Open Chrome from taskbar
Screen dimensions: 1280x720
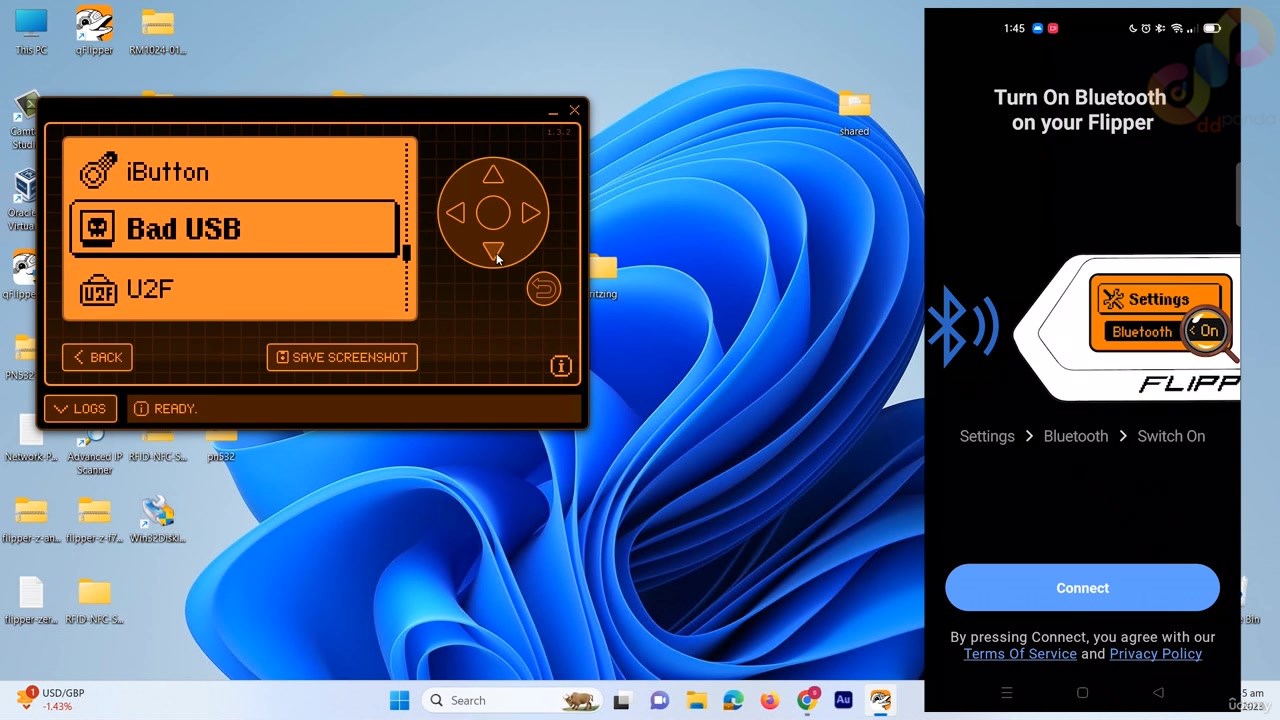tap(807, 700)
